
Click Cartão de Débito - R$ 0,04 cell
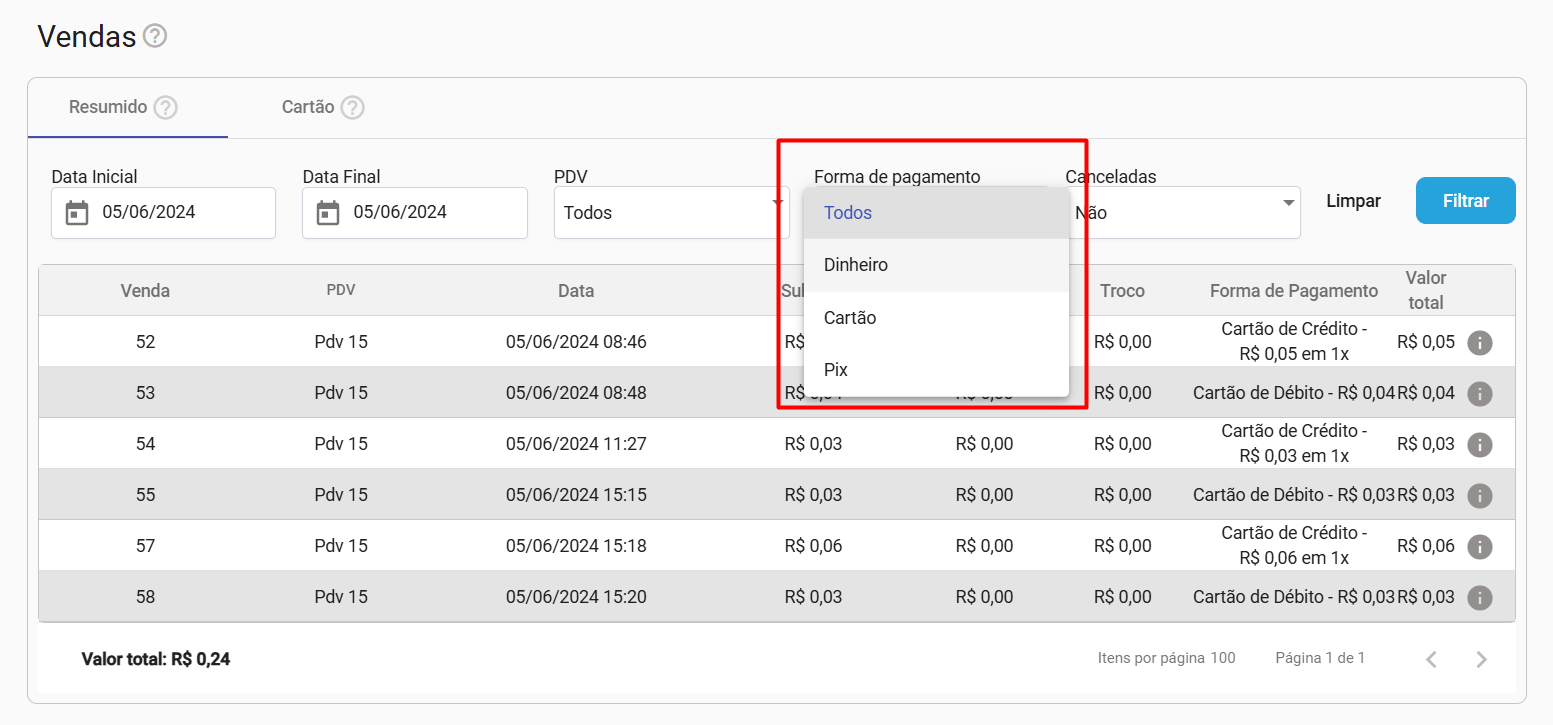[x=1294, y=393]
